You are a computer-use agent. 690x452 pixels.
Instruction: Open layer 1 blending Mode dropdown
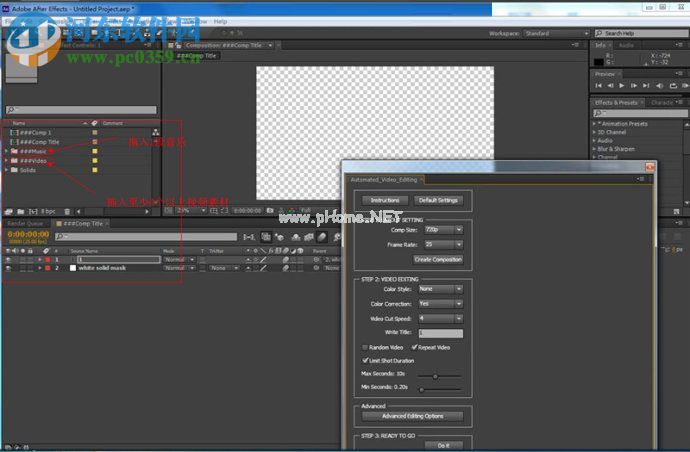[179, 260]
